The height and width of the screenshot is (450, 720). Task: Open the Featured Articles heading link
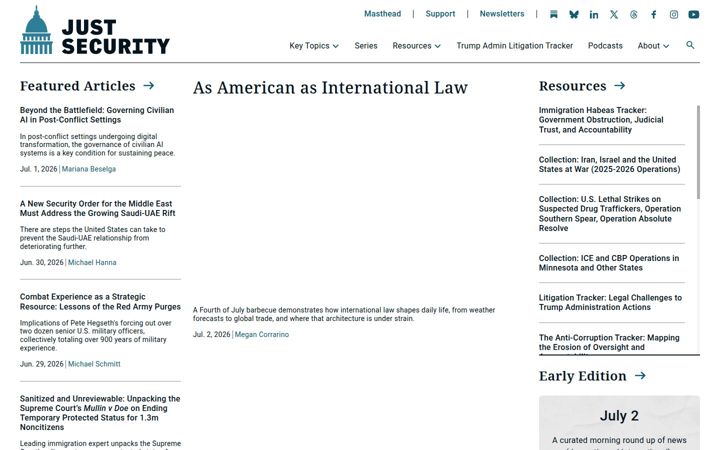[x=78, y=86]
